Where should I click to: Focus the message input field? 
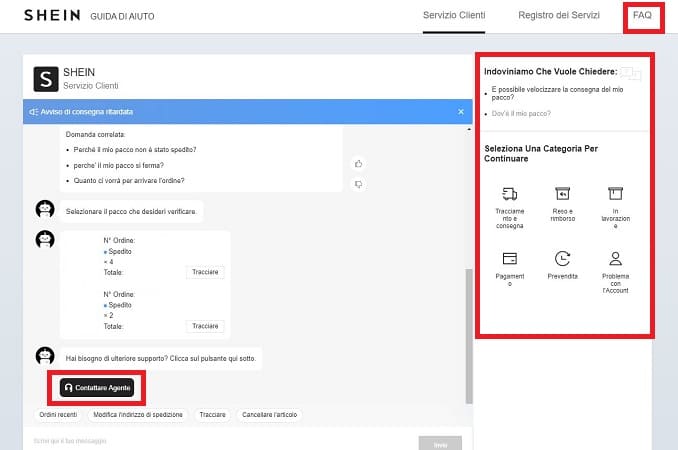tap(223, 441)
